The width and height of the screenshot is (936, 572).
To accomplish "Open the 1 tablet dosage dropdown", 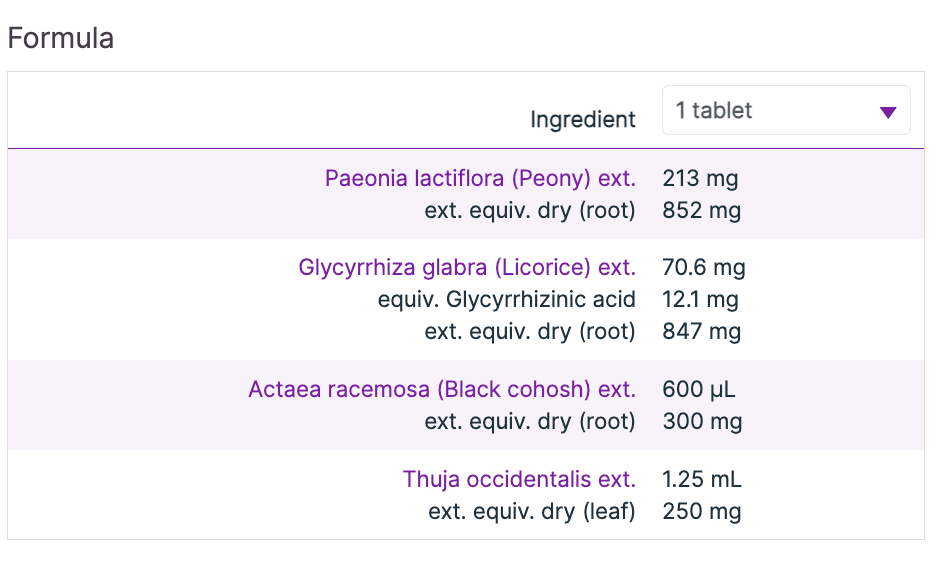I will (x=785, y=111).
